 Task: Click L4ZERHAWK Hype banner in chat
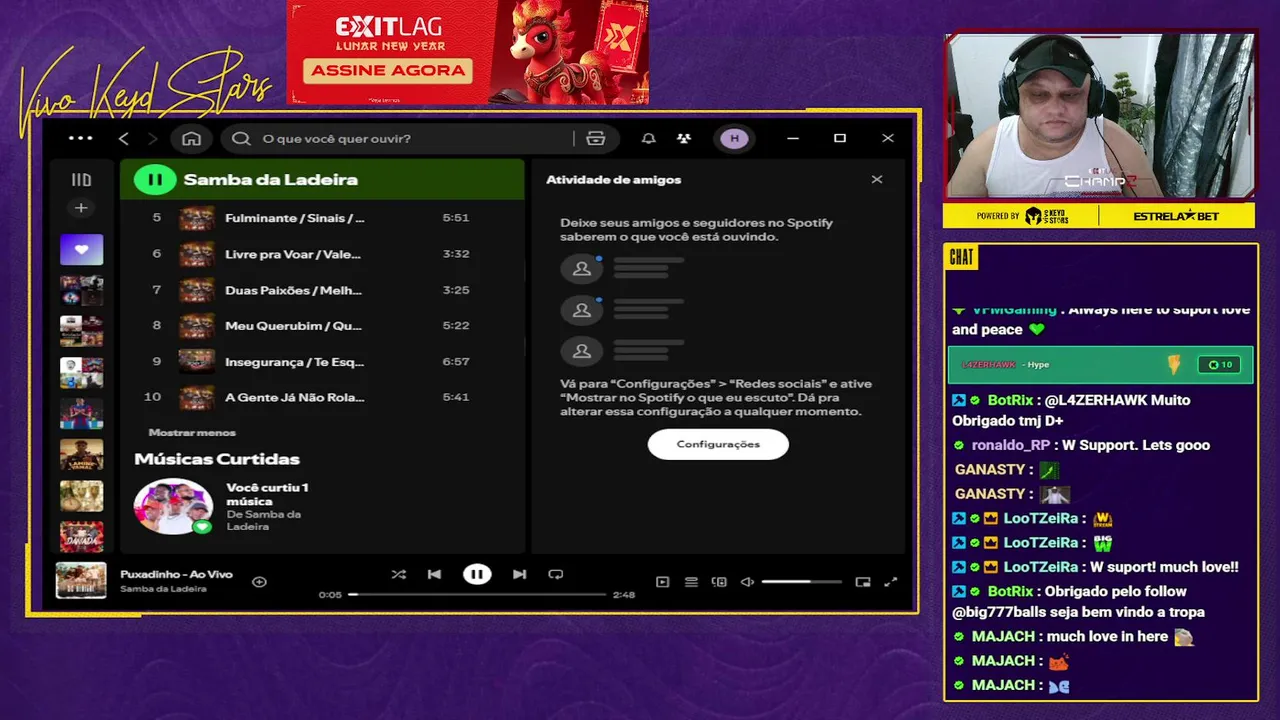click(1100, 365)
